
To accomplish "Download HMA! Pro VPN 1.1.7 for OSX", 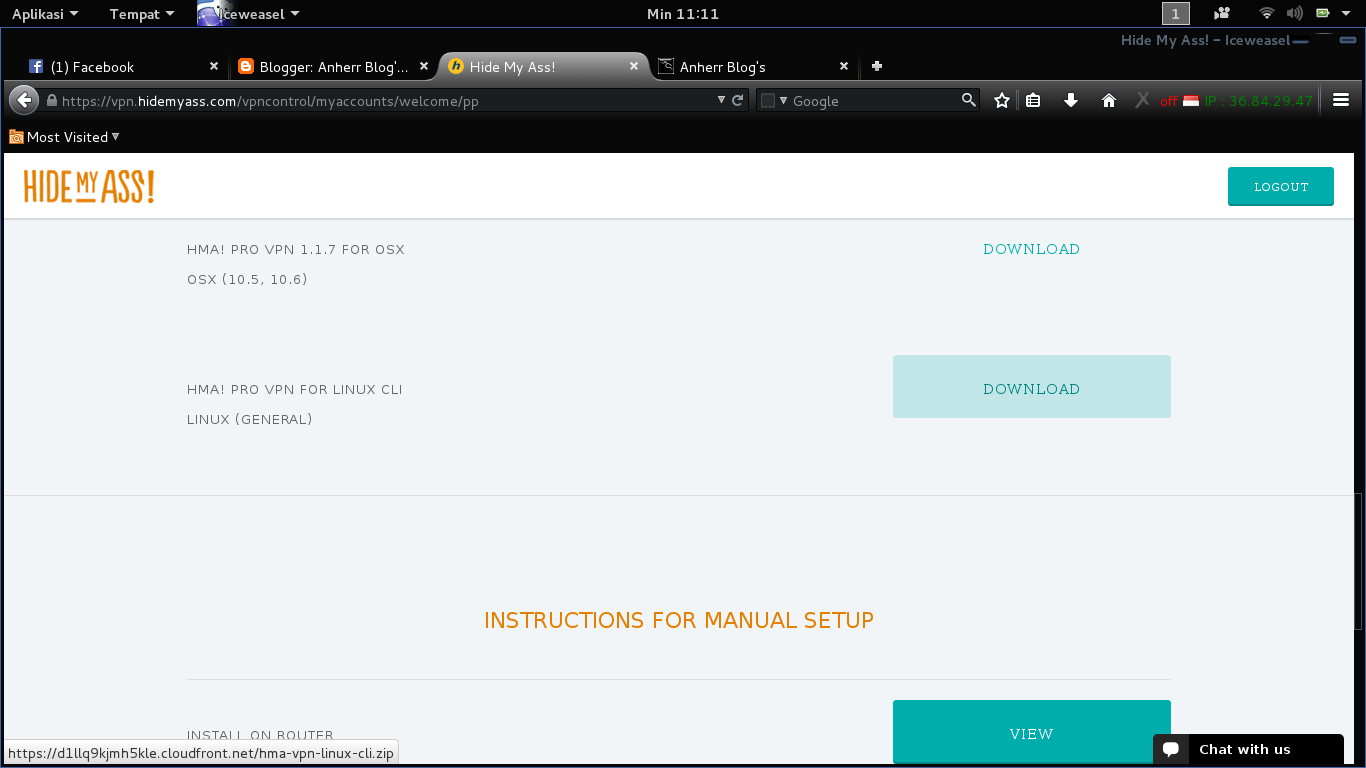I will point(1031,249).
